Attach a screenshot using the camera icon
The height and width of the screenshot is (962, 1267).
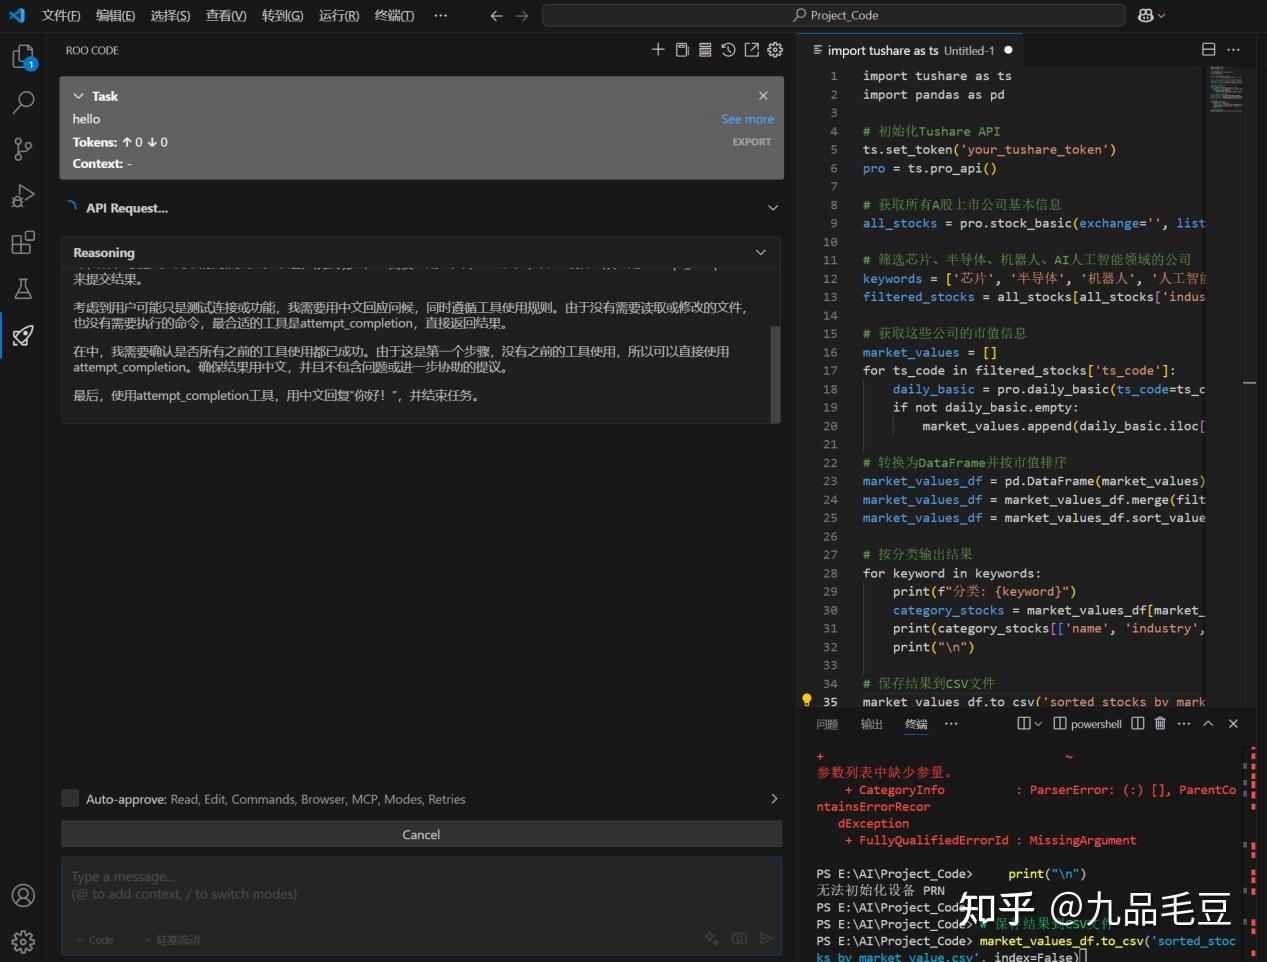click(739, 938)
